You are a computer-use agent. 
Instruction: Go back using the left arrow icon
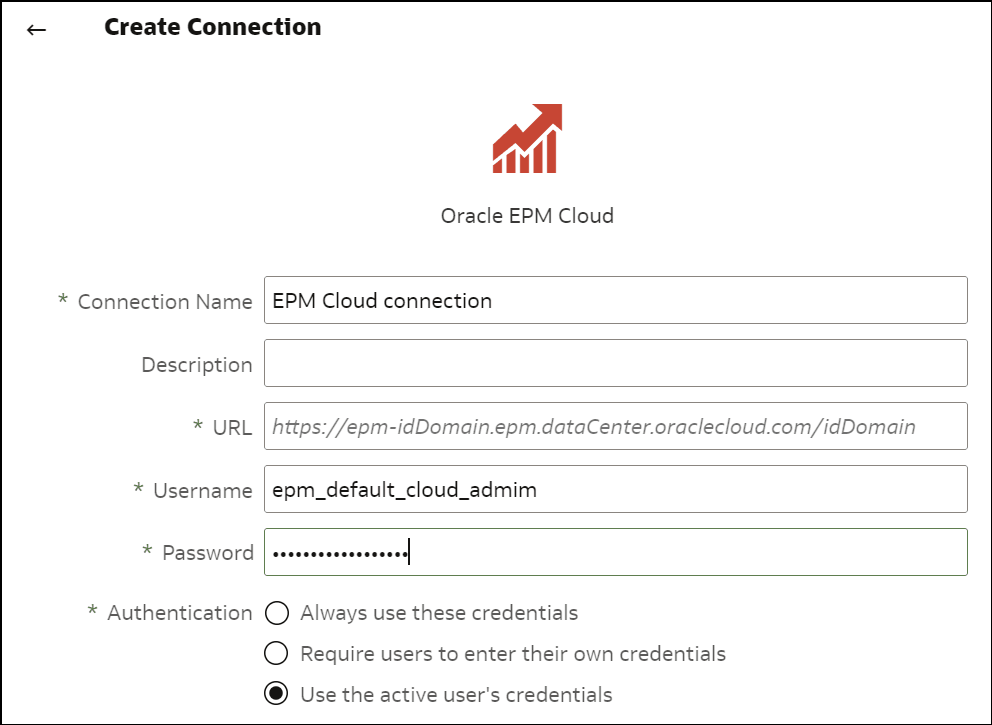[x=36, y=30]
